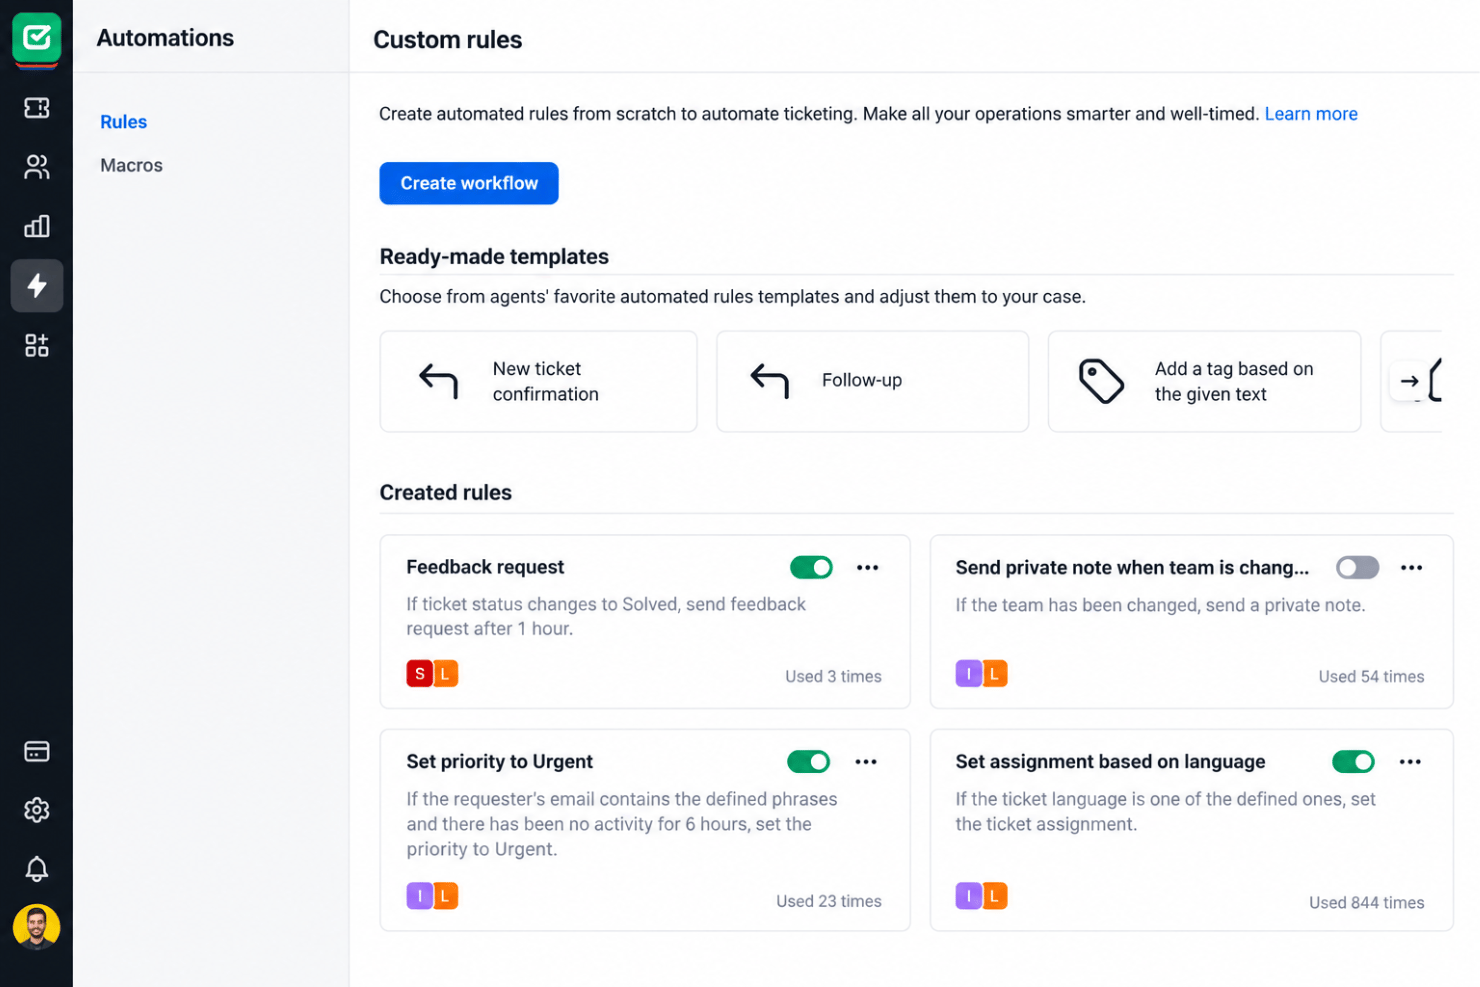Open the Reports bar chart icon
The width and height of the screenshot is (1480, 987).
[x=36, y=226]
